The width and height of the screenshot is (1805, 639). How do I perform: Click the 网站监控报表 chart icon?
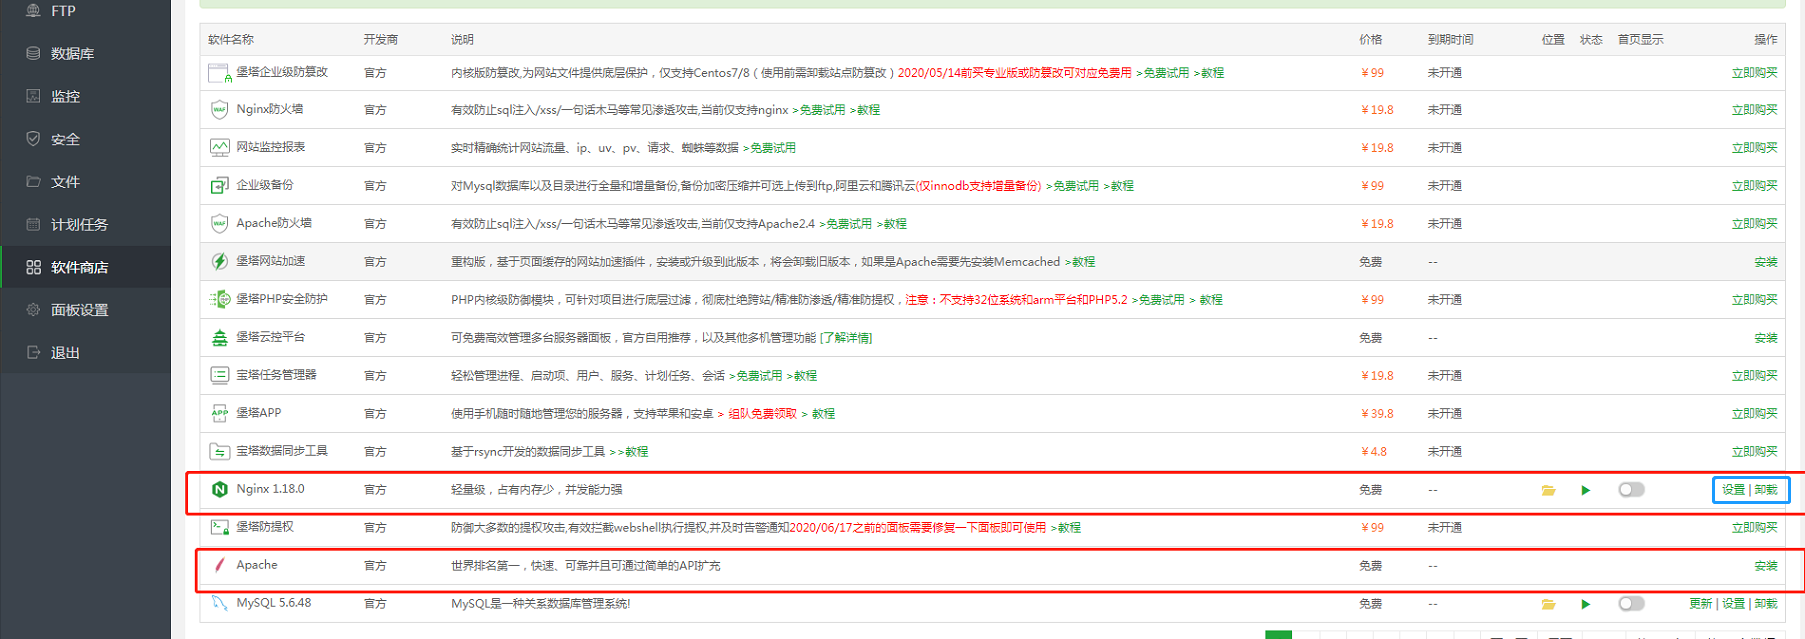[x=220, y=148]
